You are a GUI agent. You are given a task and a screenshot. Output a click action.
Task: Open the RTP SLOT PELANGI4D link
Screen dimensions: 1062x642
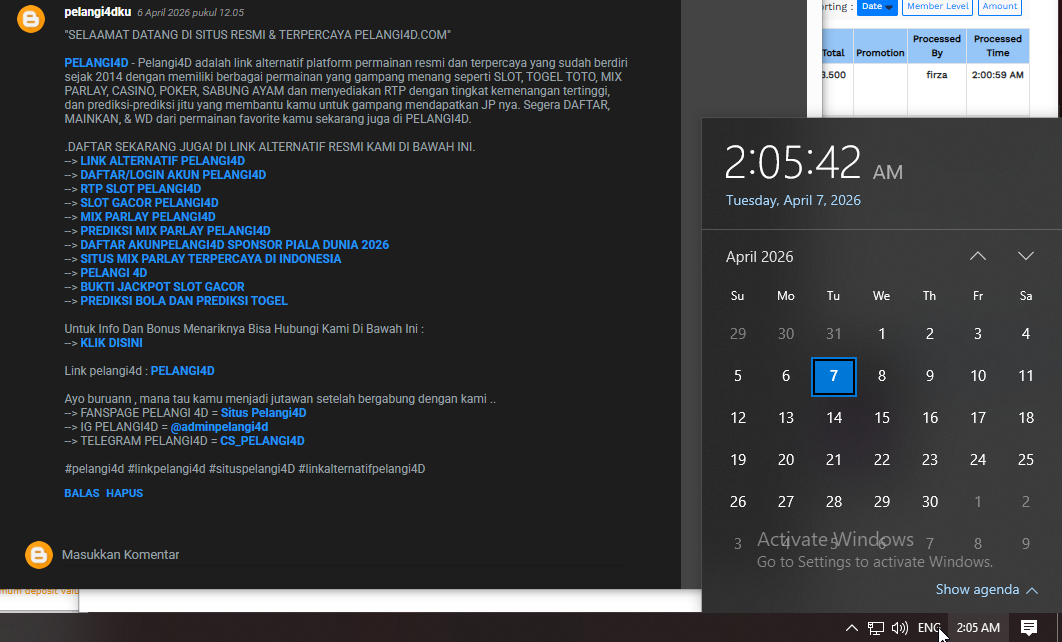pos(141,189)
